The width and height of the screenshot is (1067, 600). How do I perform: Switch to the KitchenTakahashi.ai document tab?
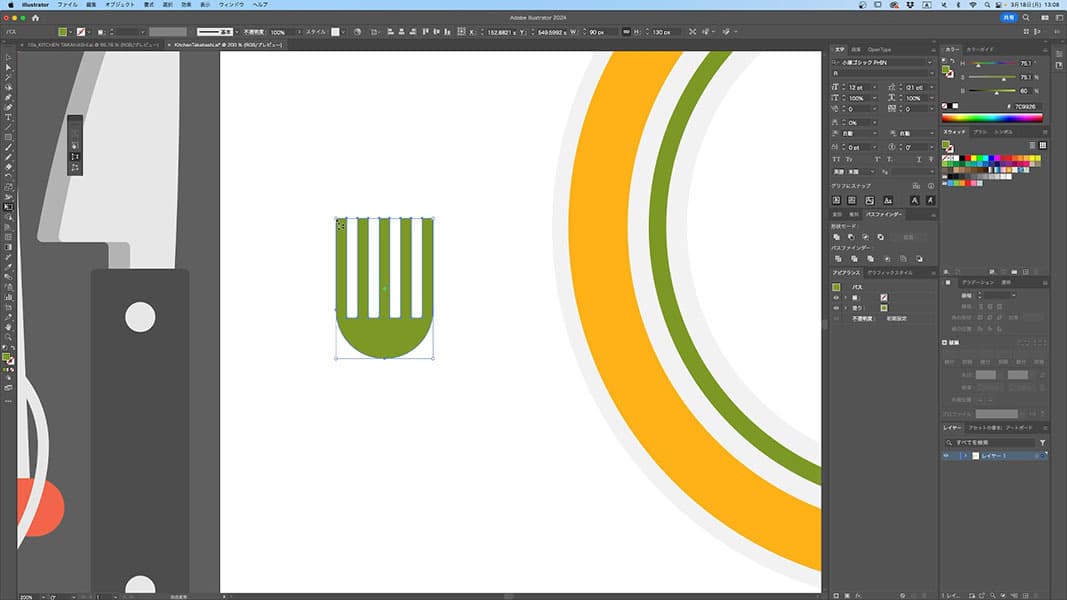tap(213, 45)
